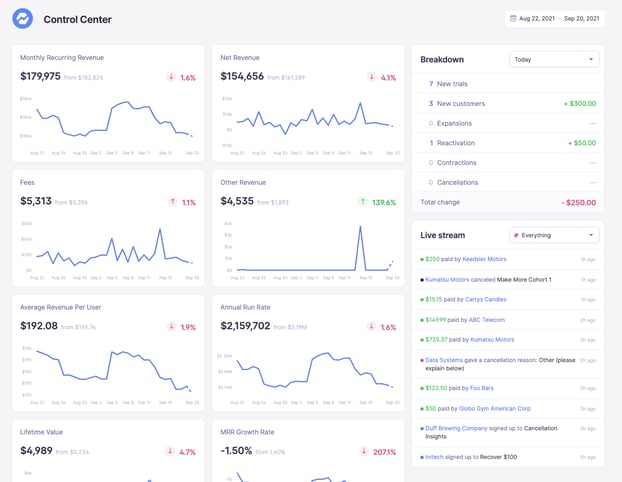Select the '3 New customers' breakdown row
The width and height of the screenshot is (622, 482).
[508, 104]
